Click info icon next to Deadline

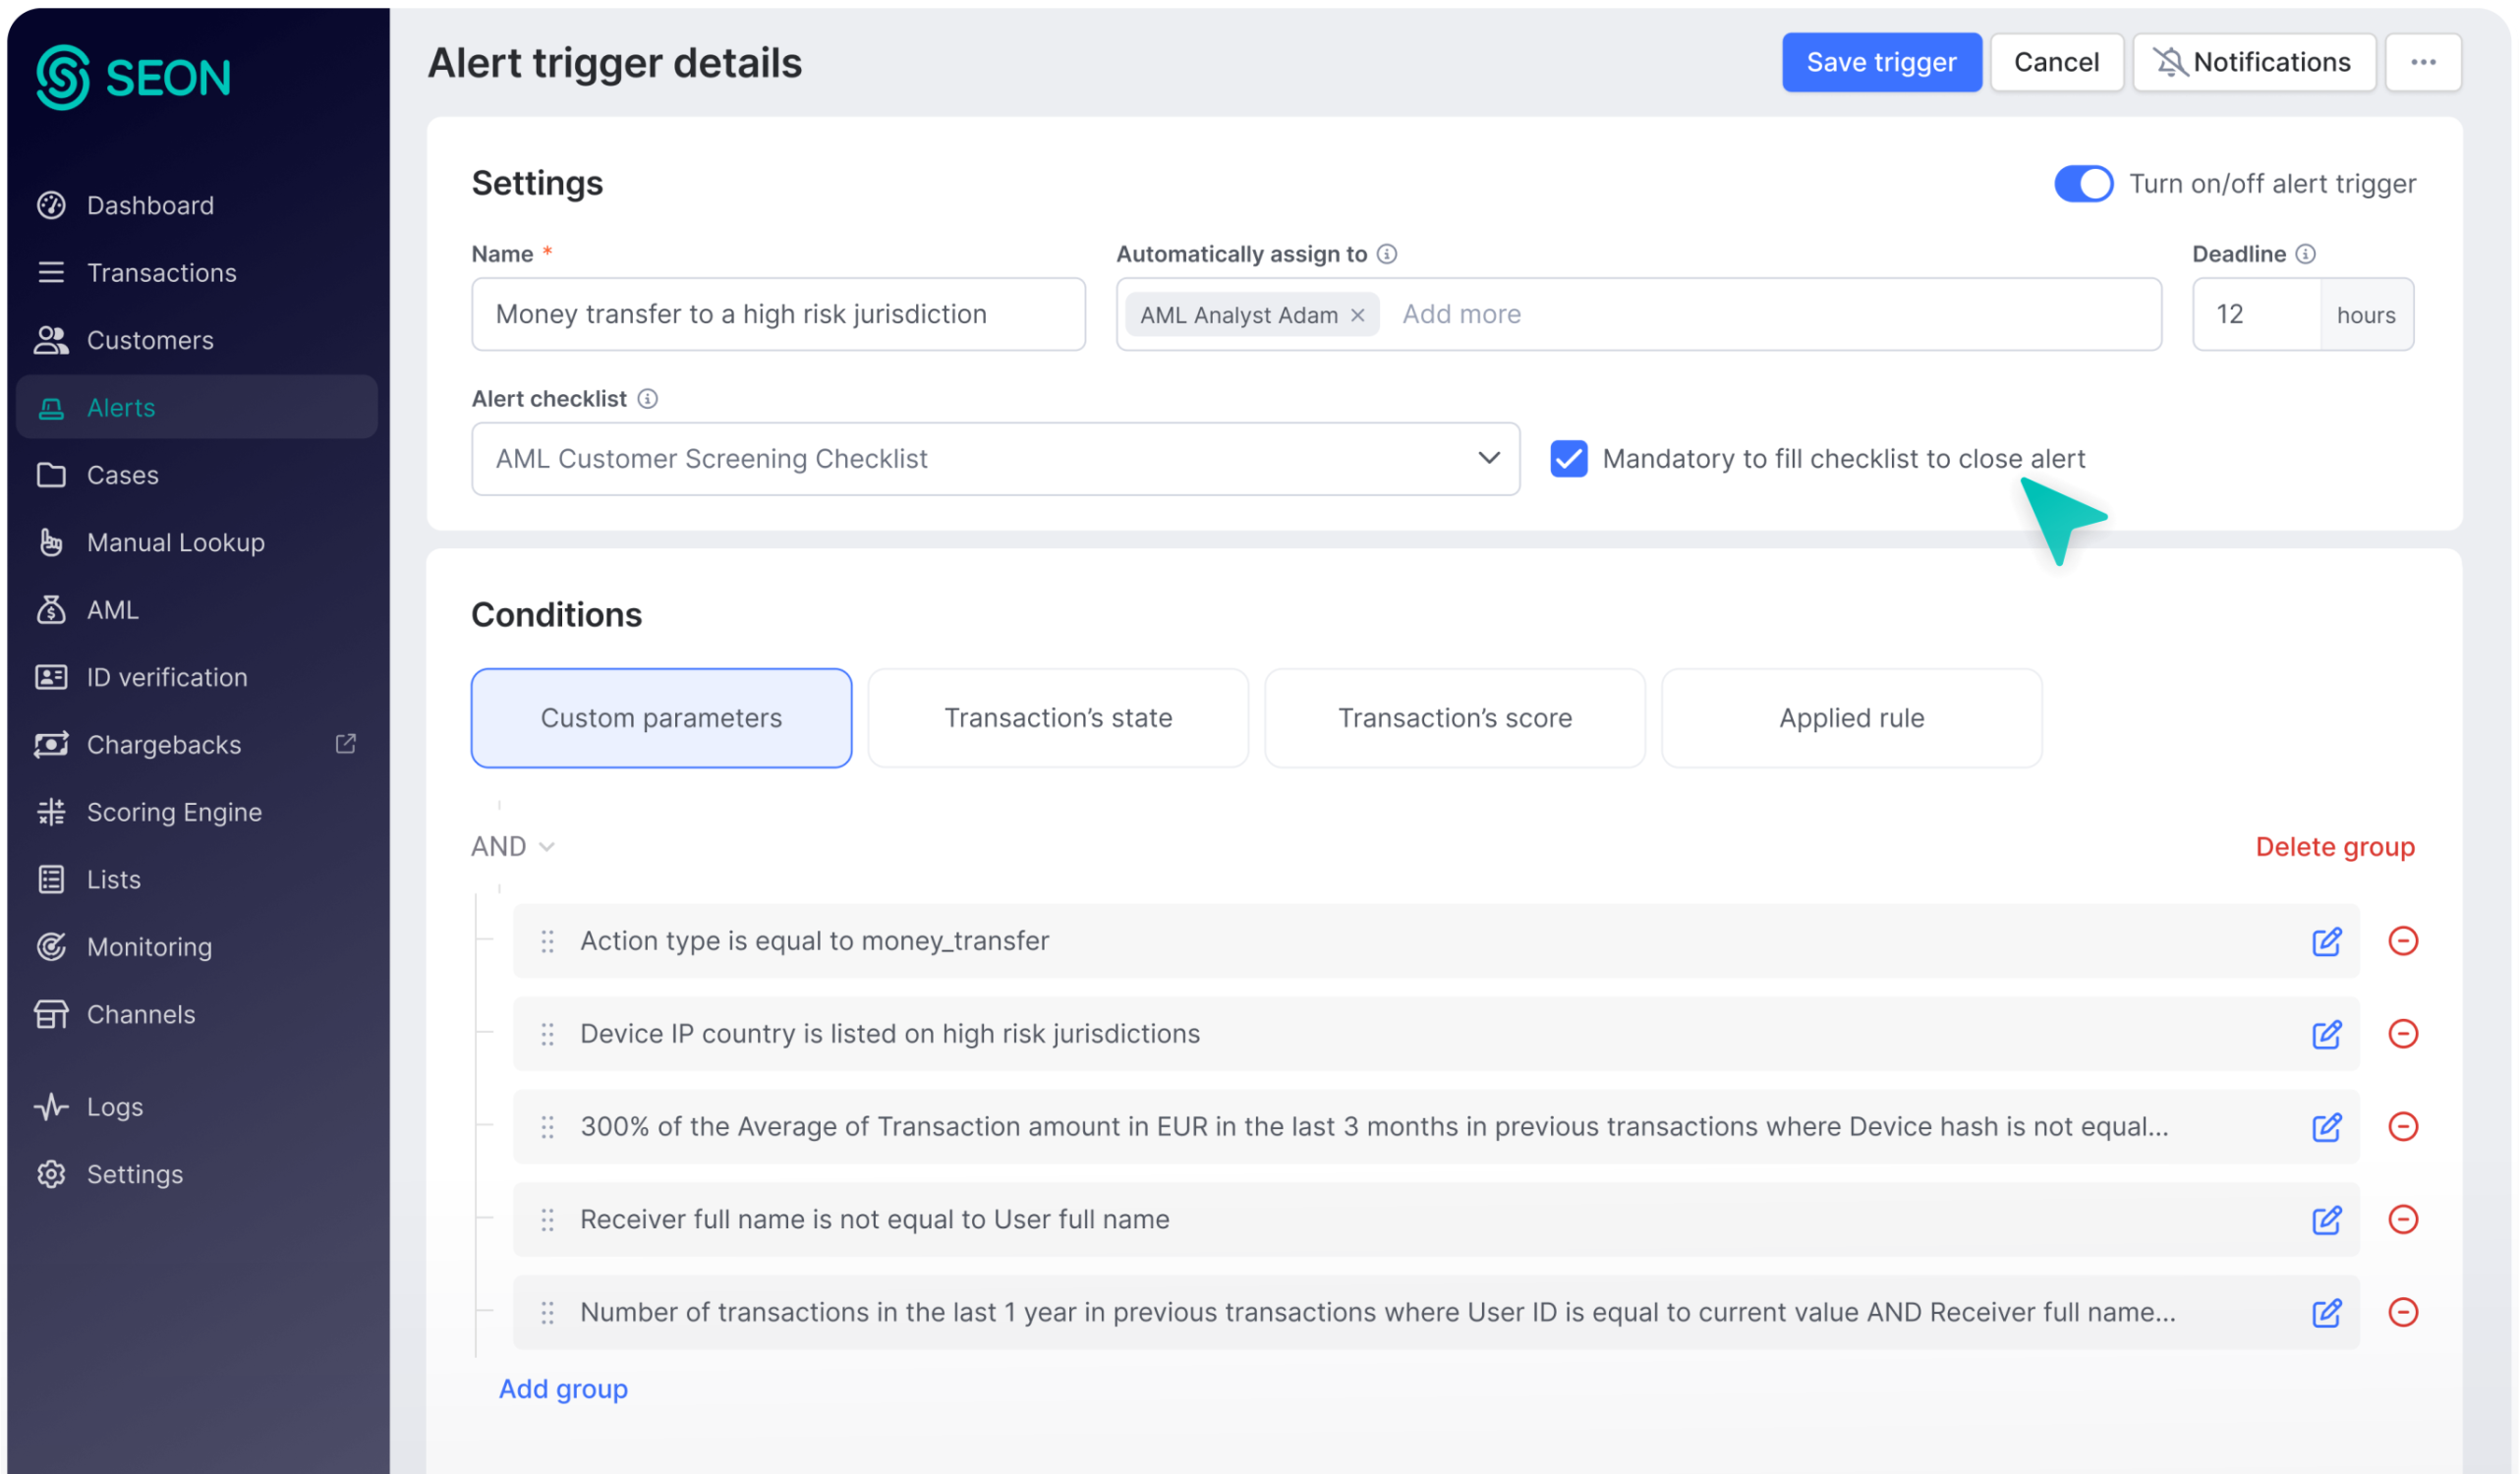2305,254
